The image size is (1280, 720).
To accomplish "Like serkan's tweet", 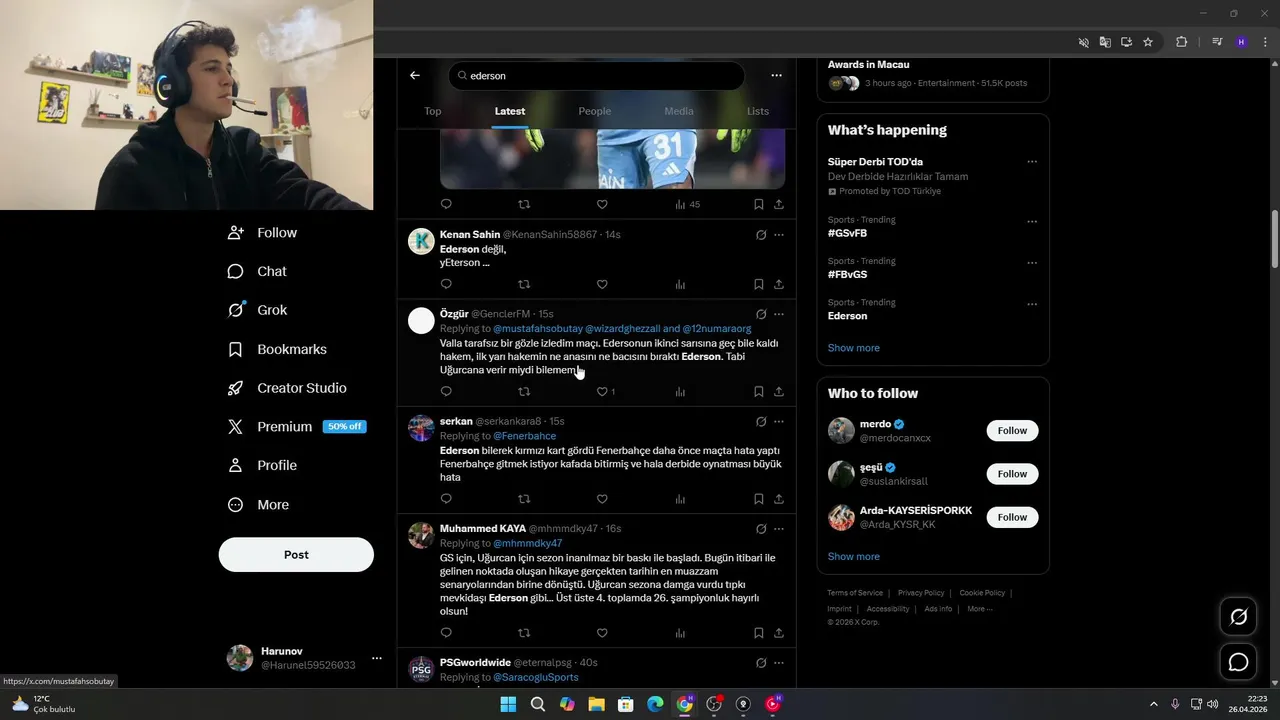I will pyautogui.click(x=602, y=498).
